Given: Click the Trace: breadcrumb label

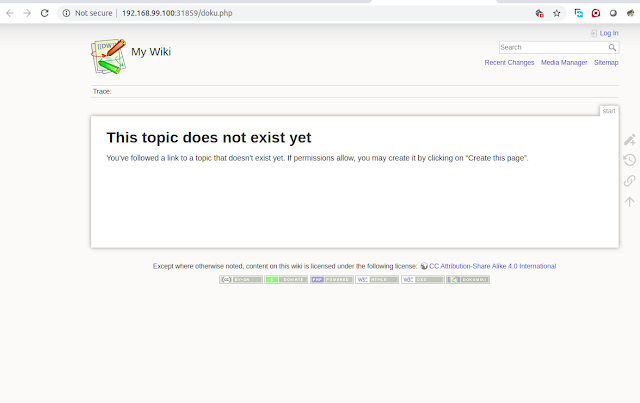Looking at the screenshot, I should coord(102,91).
